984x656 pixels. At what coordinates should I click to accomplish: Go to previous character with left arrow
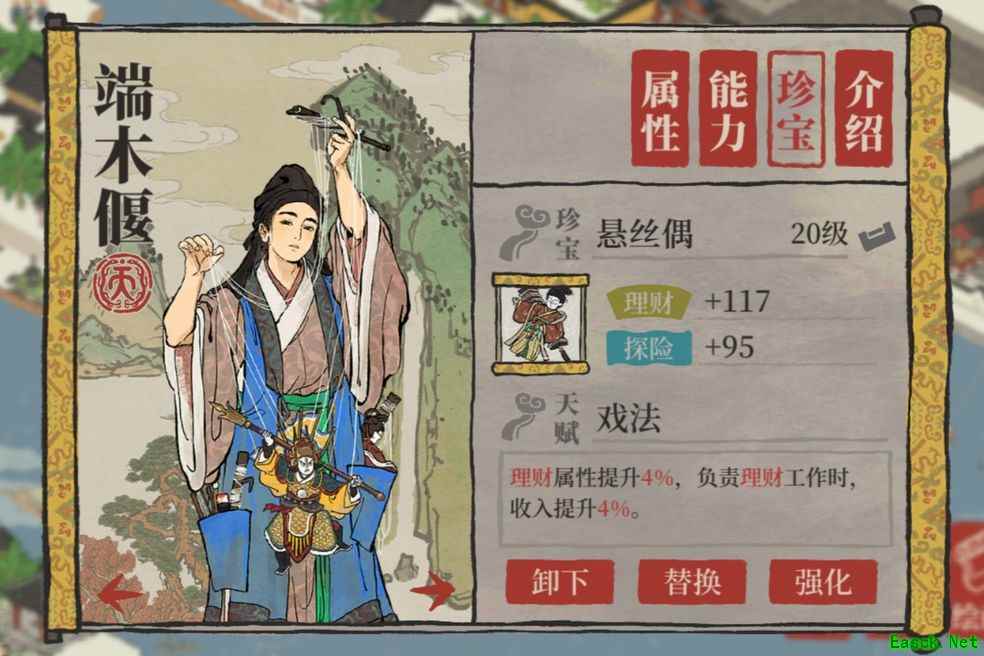(x=120, y=593)
